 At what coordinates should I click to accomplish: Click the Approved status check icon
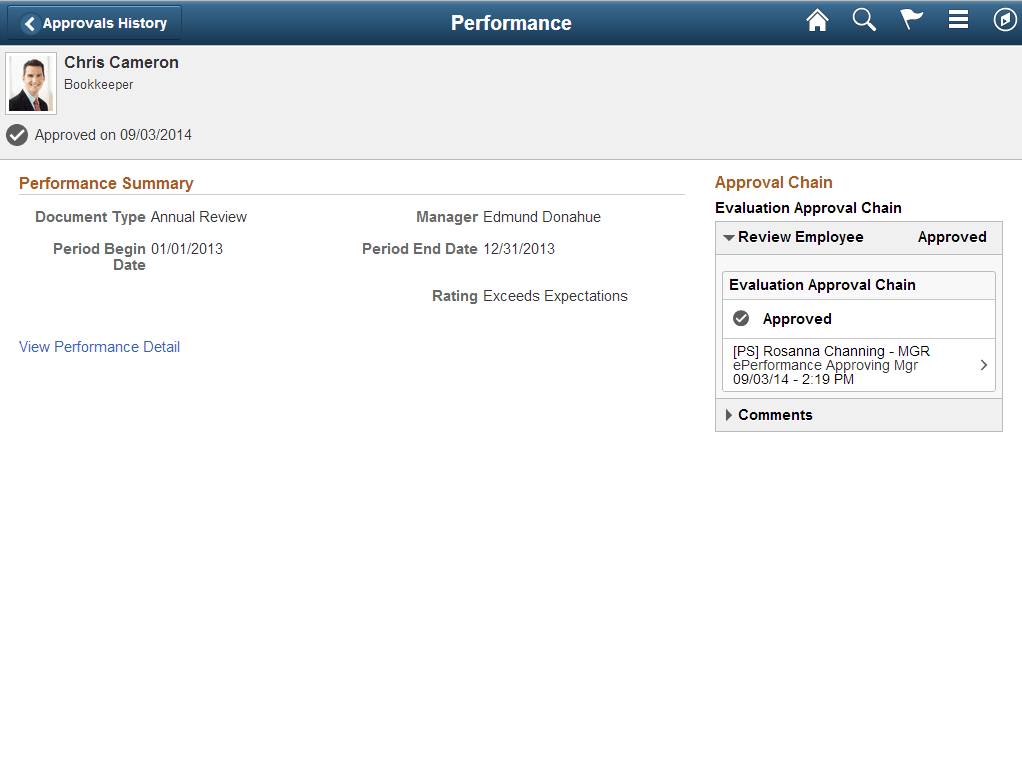click(17, 135)
